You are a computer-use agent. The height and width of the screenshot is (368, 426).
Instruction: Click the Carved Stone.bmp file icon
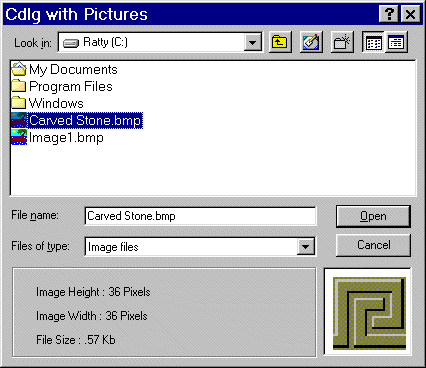[19, 120]
